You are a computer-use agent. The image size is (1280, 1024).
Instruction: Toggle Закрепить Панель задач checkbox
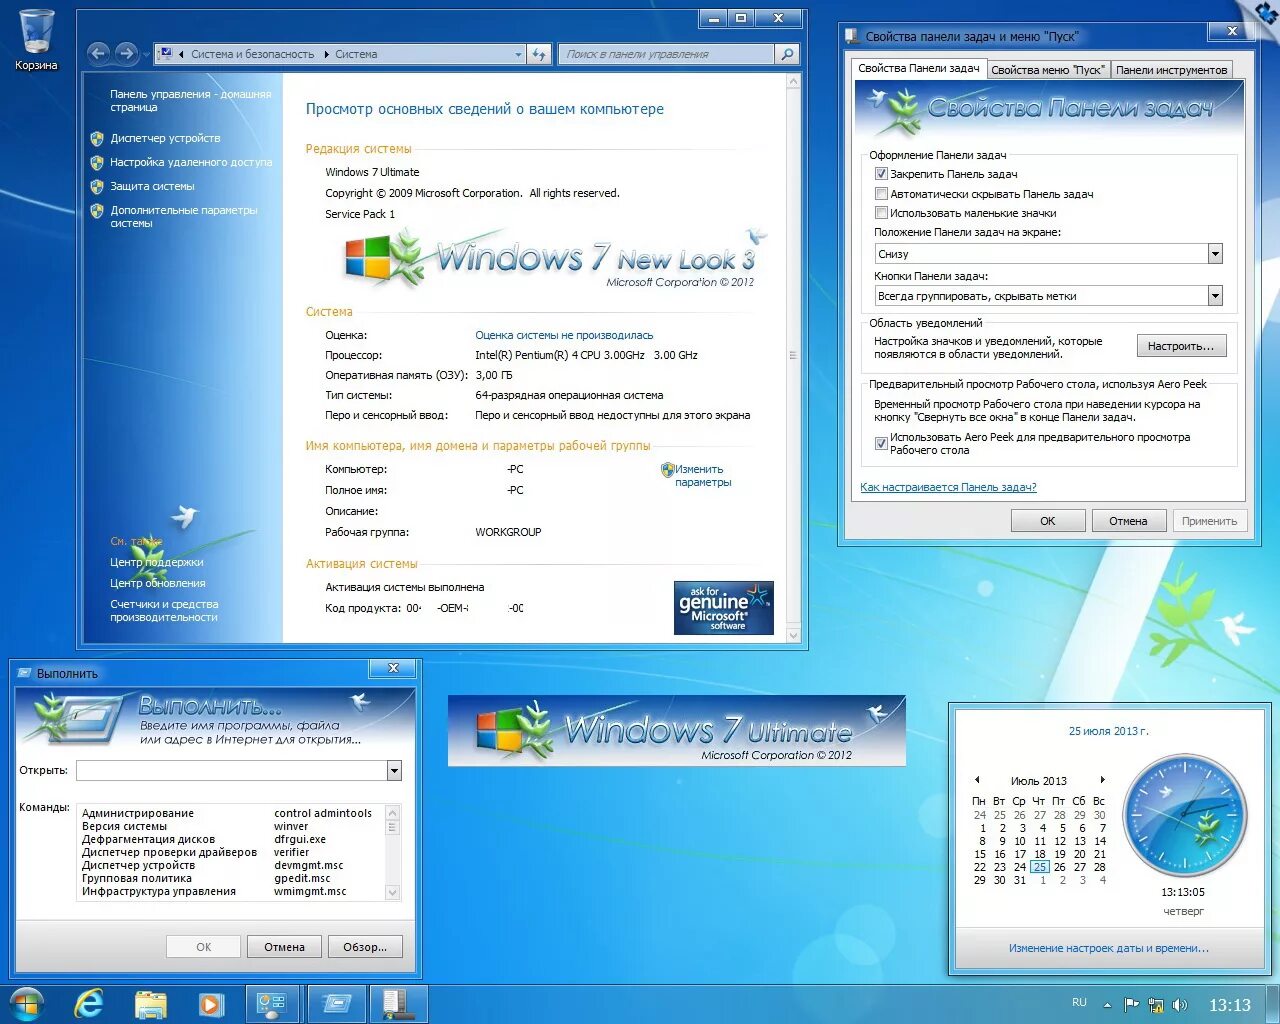pos(881,174)
